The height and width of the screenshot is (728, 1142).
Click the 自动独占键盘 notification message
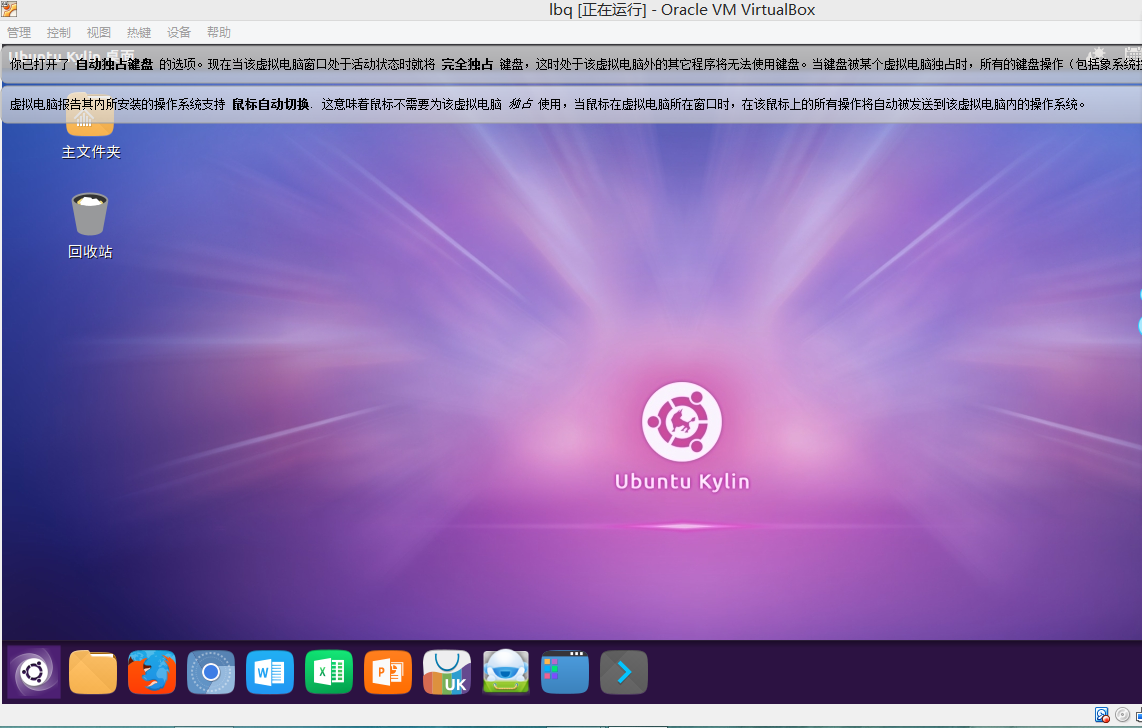tap(571, 64)
